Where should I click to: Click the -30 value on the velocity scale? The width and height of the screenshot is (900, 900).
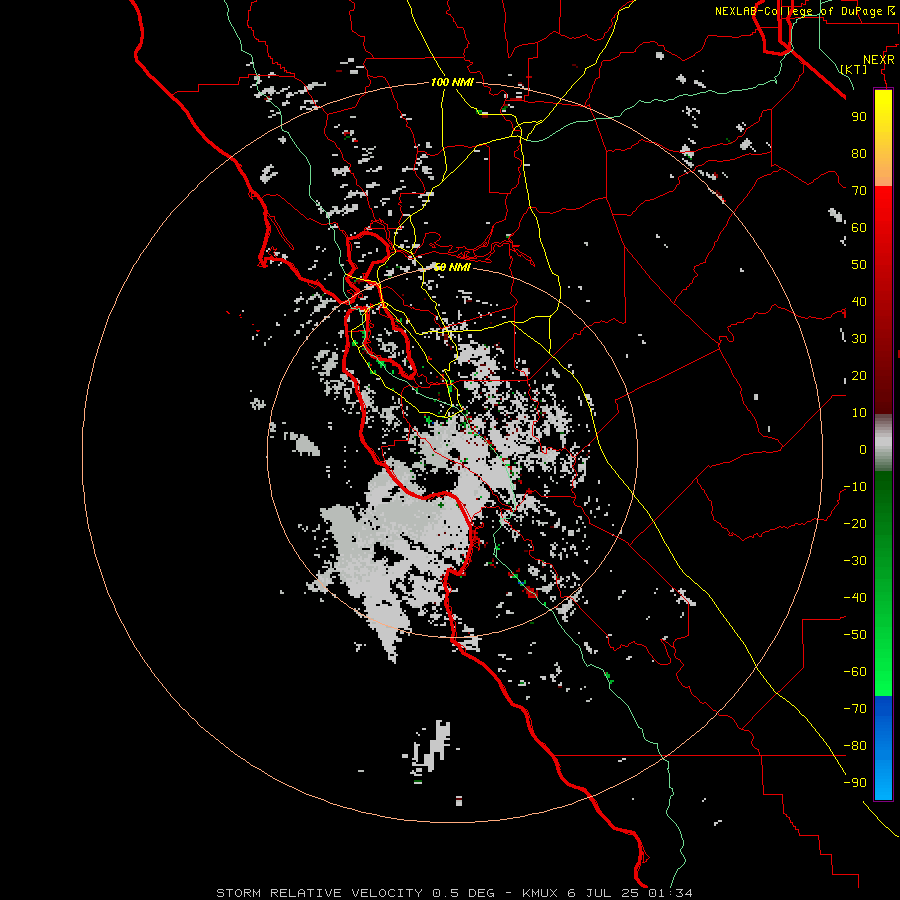click(x=855, y=561)
